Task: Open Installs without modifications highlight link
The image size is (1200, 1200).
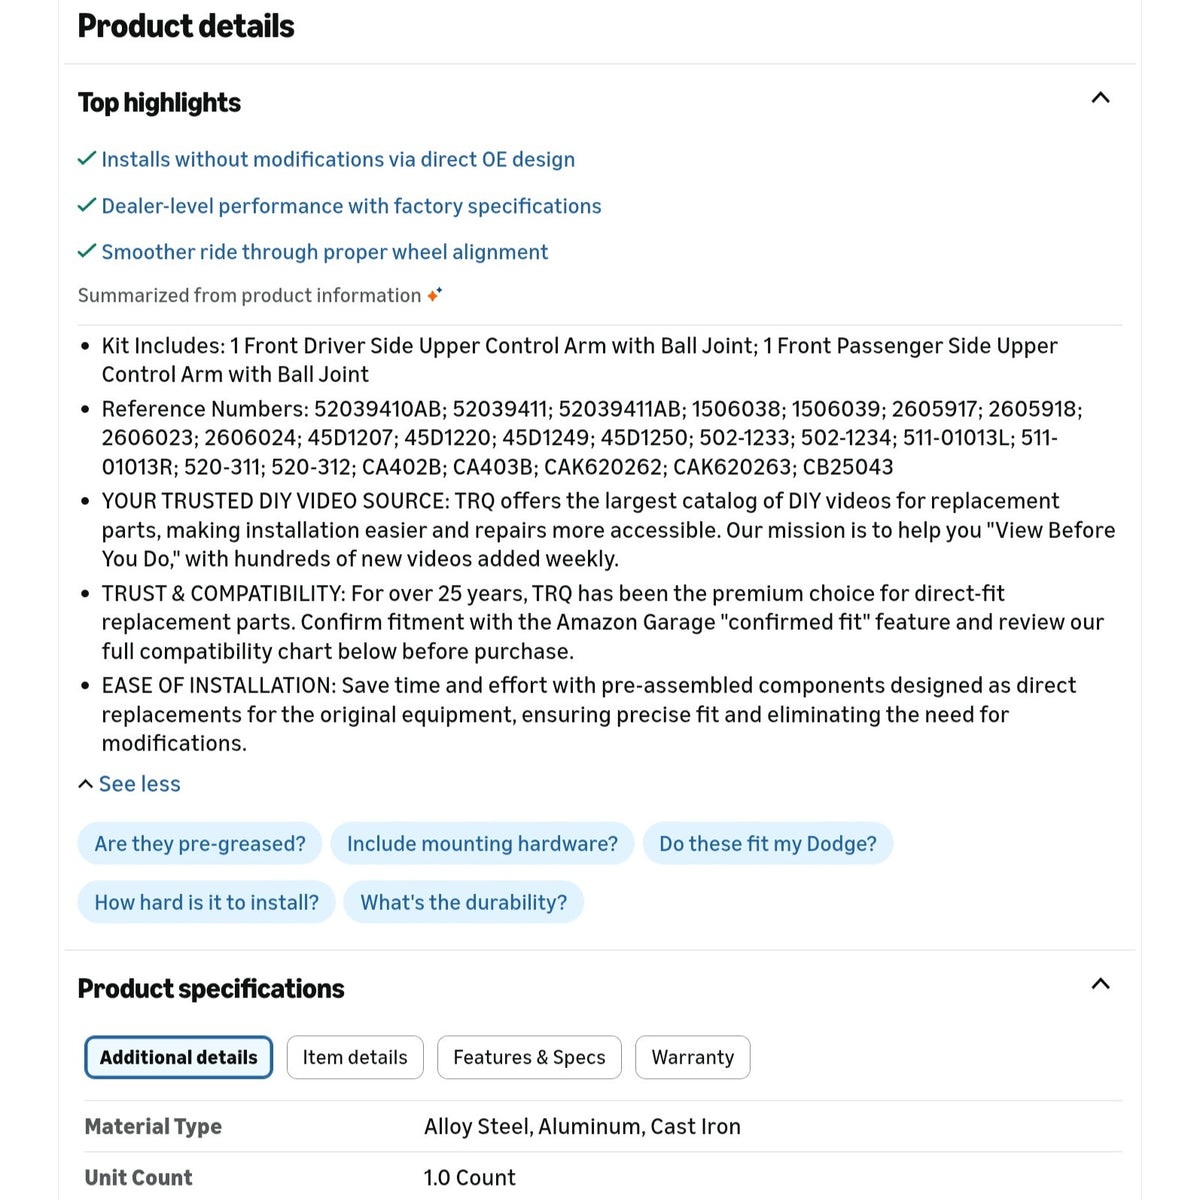Action: pyautogui.click(x=338, y=159)
